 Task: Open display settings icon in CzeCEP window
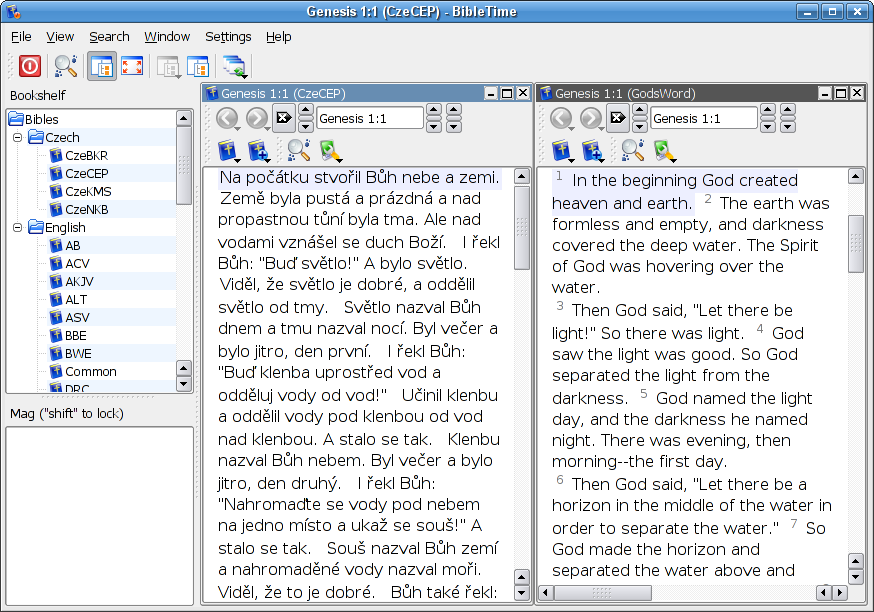pos(330,150)
